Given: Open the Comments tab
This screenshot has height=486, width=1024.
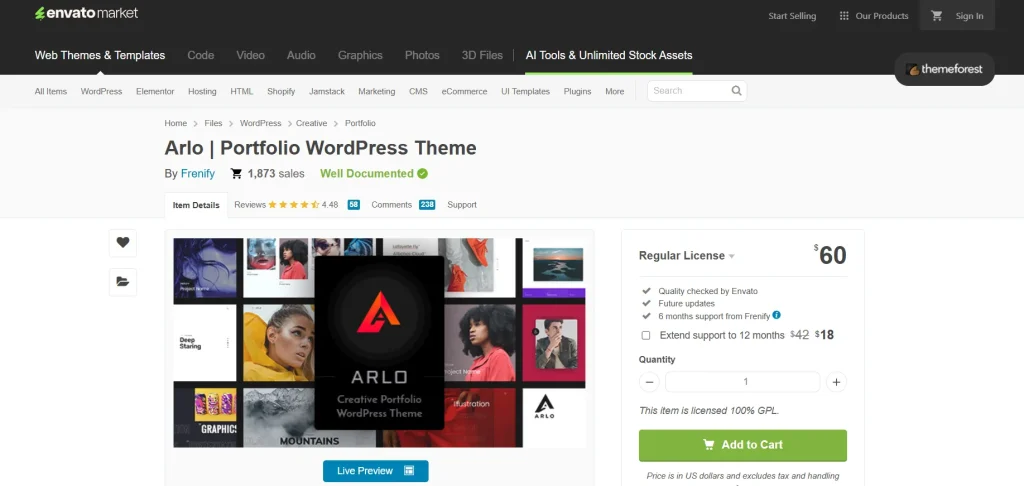Looking at the screenshot, I should [391, 204].
